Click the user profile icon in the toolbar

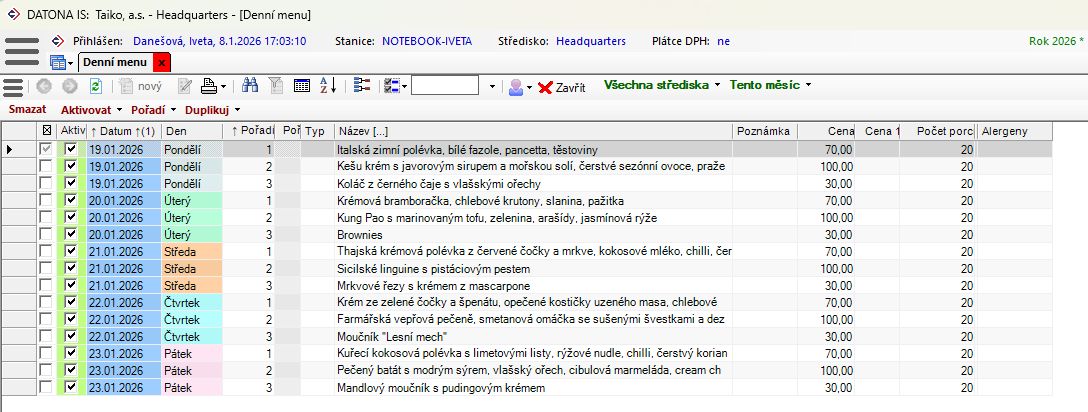tap(516, 87)
